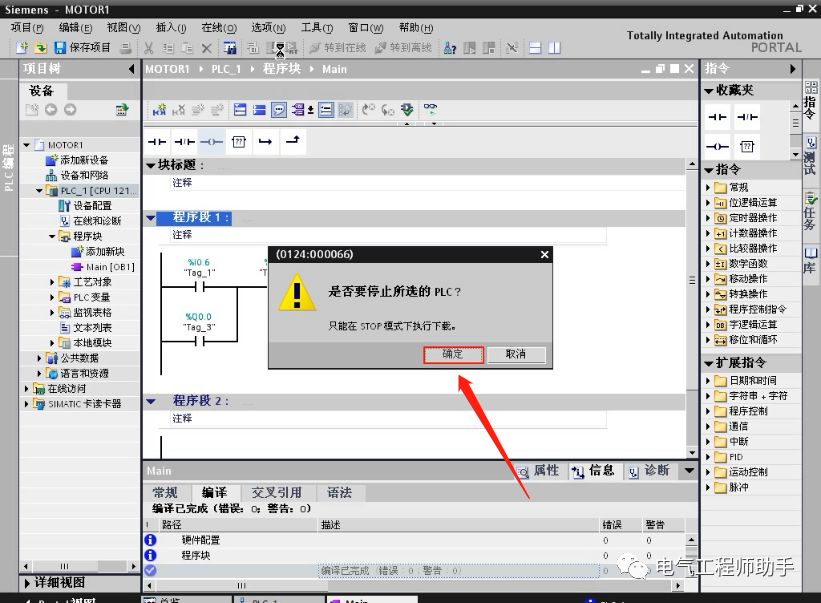Viewport: 821px width, 603px height.
Task: Insert a normally closed contact element
Action: click(x=186, y=141)
